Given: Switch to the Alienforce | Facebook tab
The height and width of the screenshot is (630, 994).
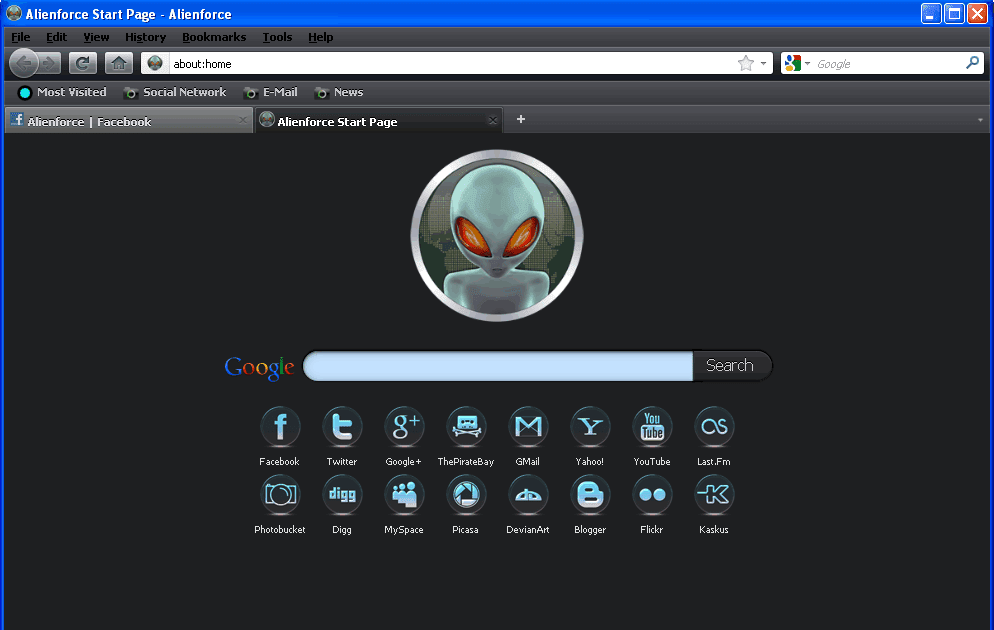Looking at the screenshot, I should pyautogui.click(x=129, y=120).
